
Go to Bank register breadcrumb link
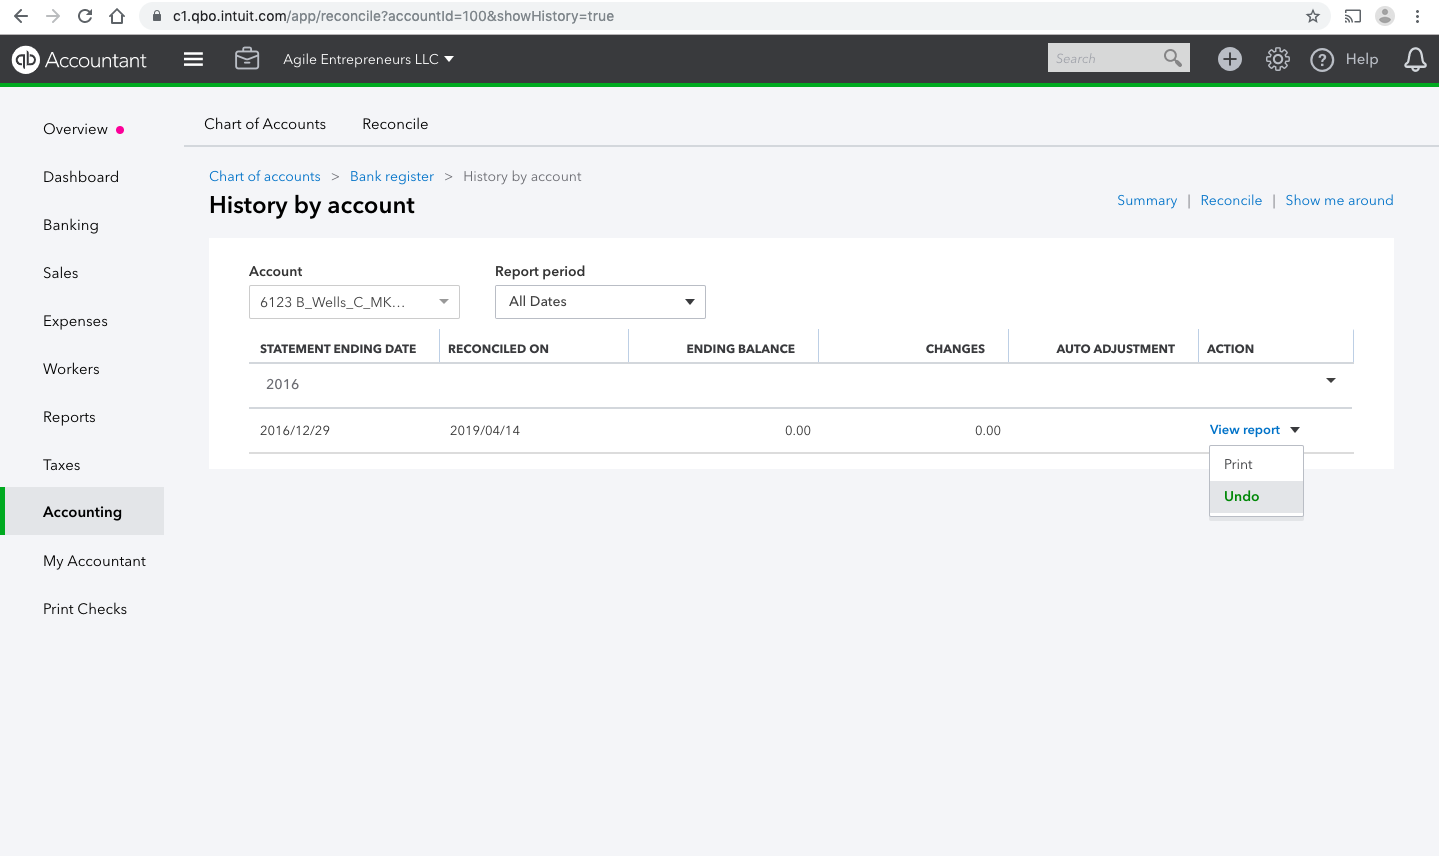tap(392, 176)
